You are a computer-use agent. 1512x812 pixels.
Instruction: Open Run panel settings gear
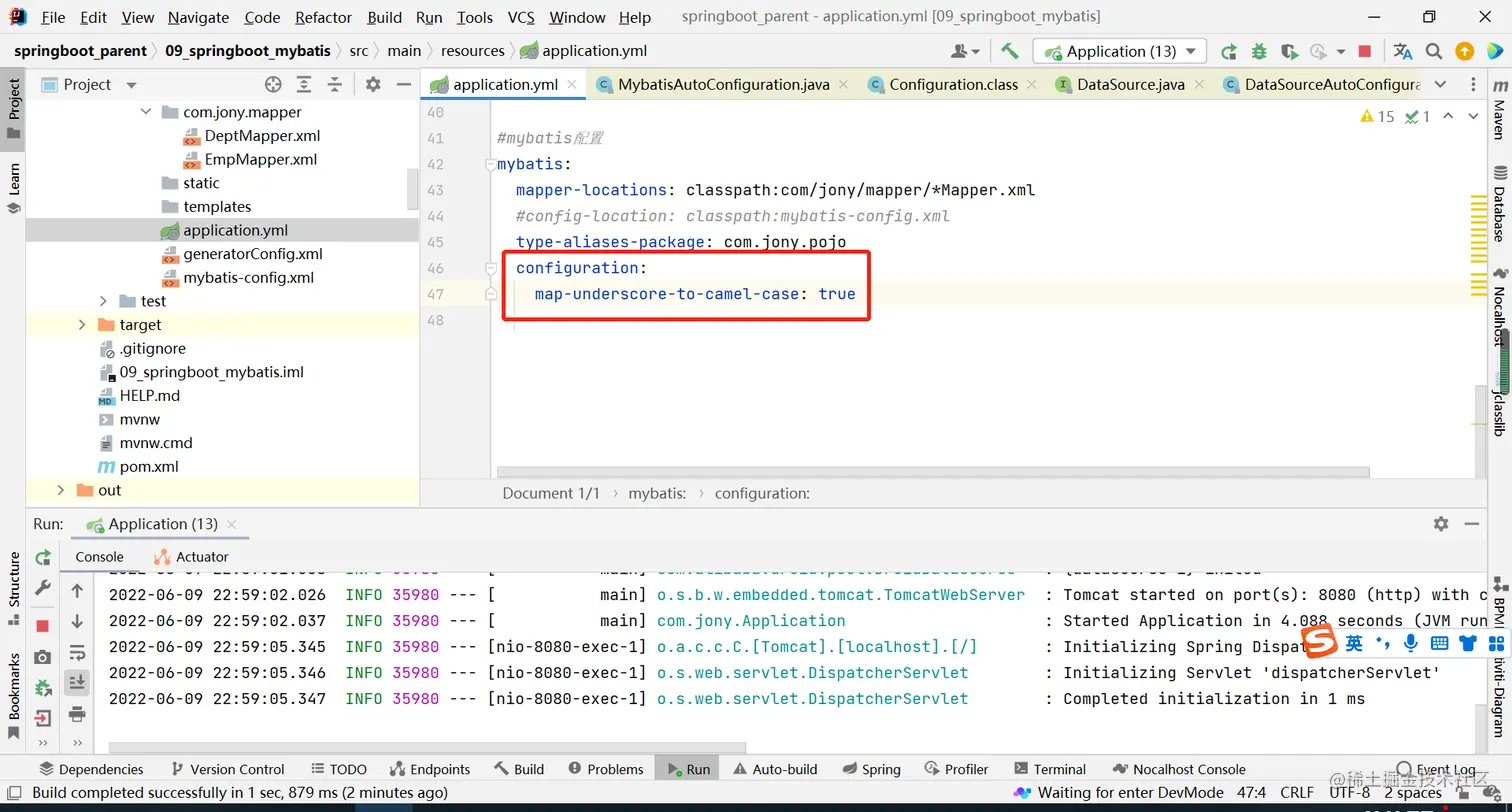(1441, 524)
